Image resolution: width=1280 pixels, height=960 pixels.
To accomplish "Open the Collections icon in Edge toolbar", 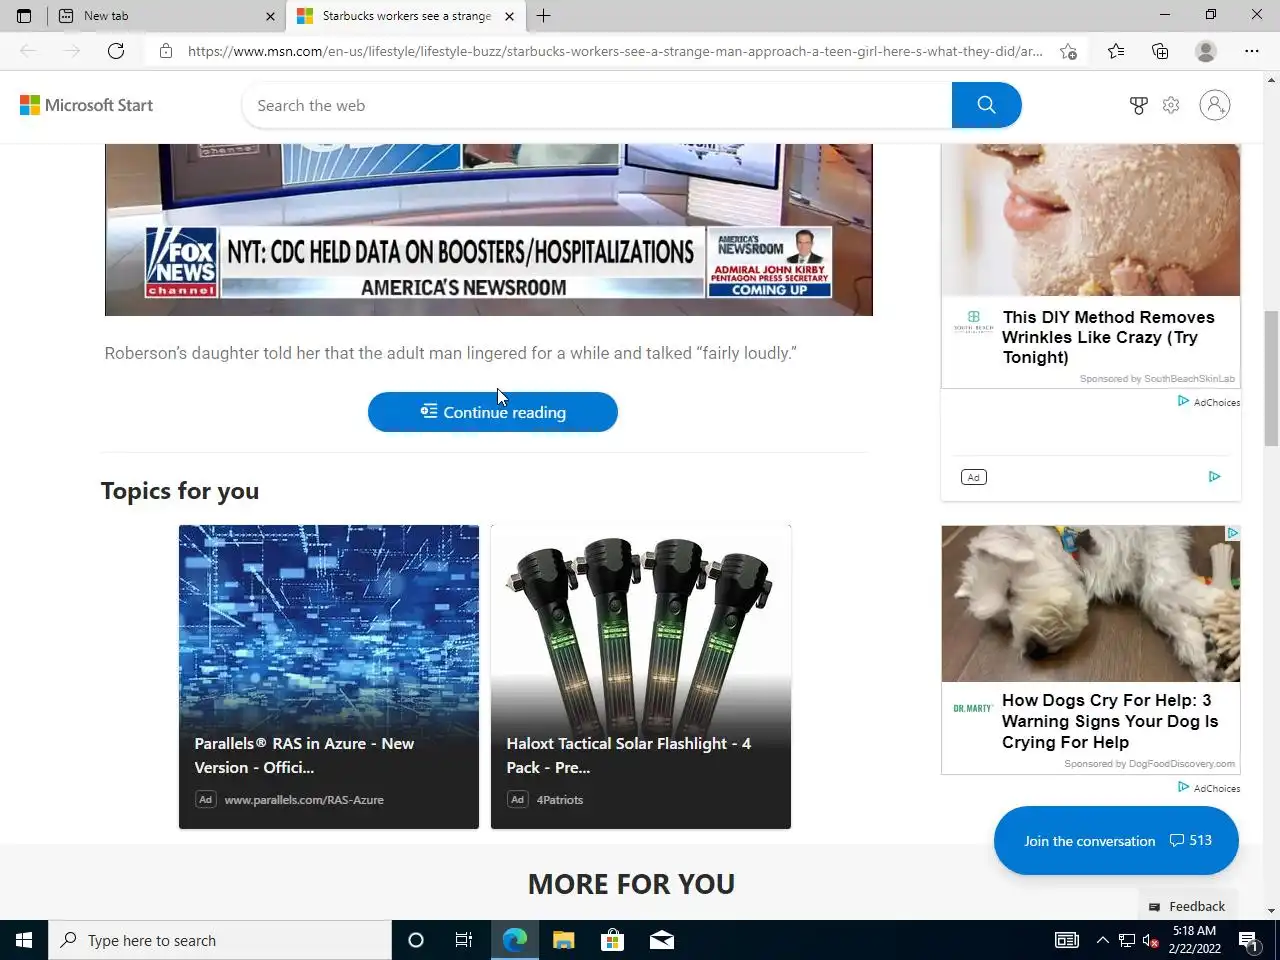I will point(1160,51).
